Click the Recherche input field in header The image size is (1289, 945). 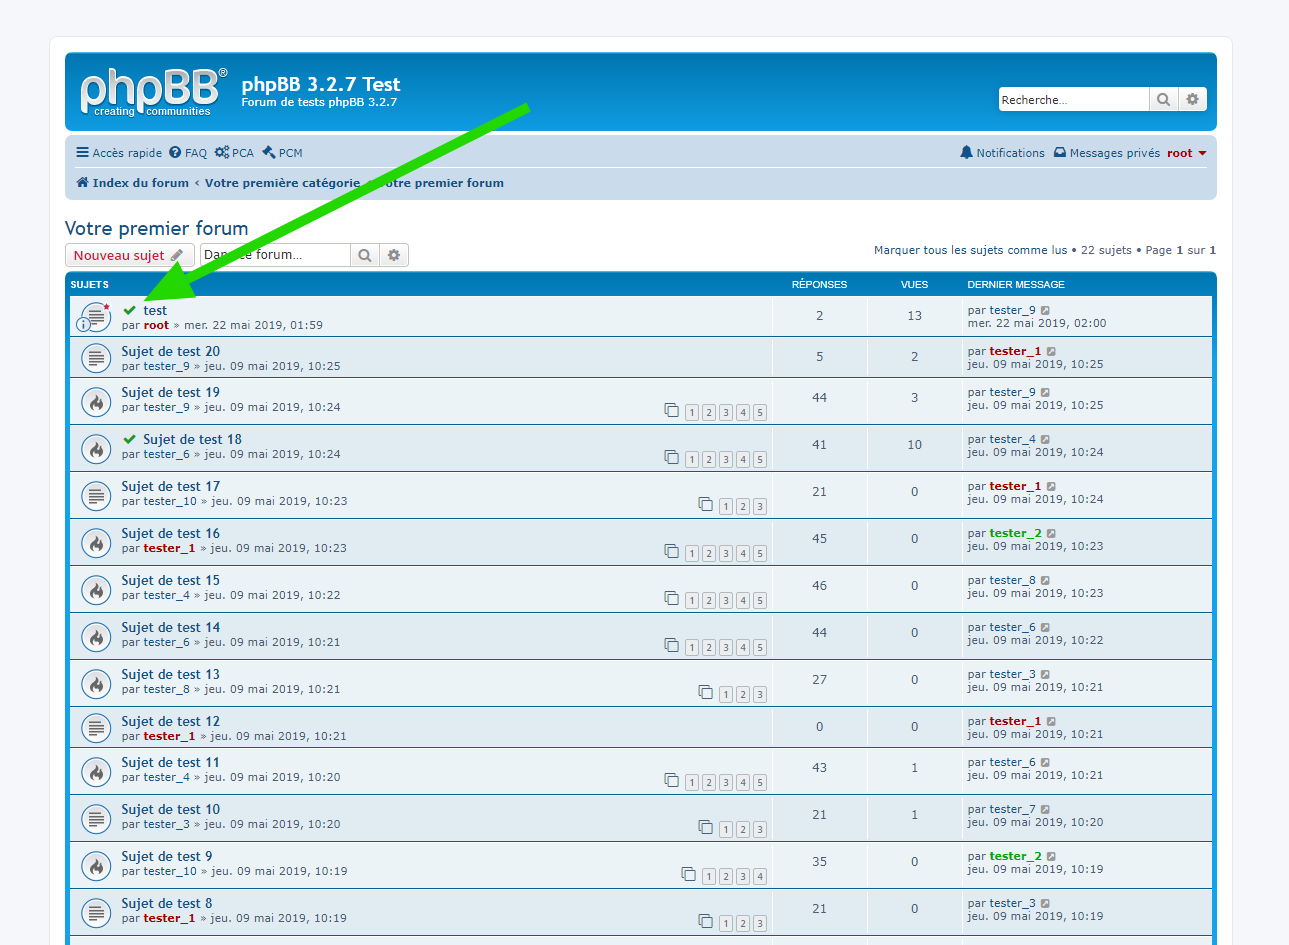pyautogui.click(x=1072, y=99)
